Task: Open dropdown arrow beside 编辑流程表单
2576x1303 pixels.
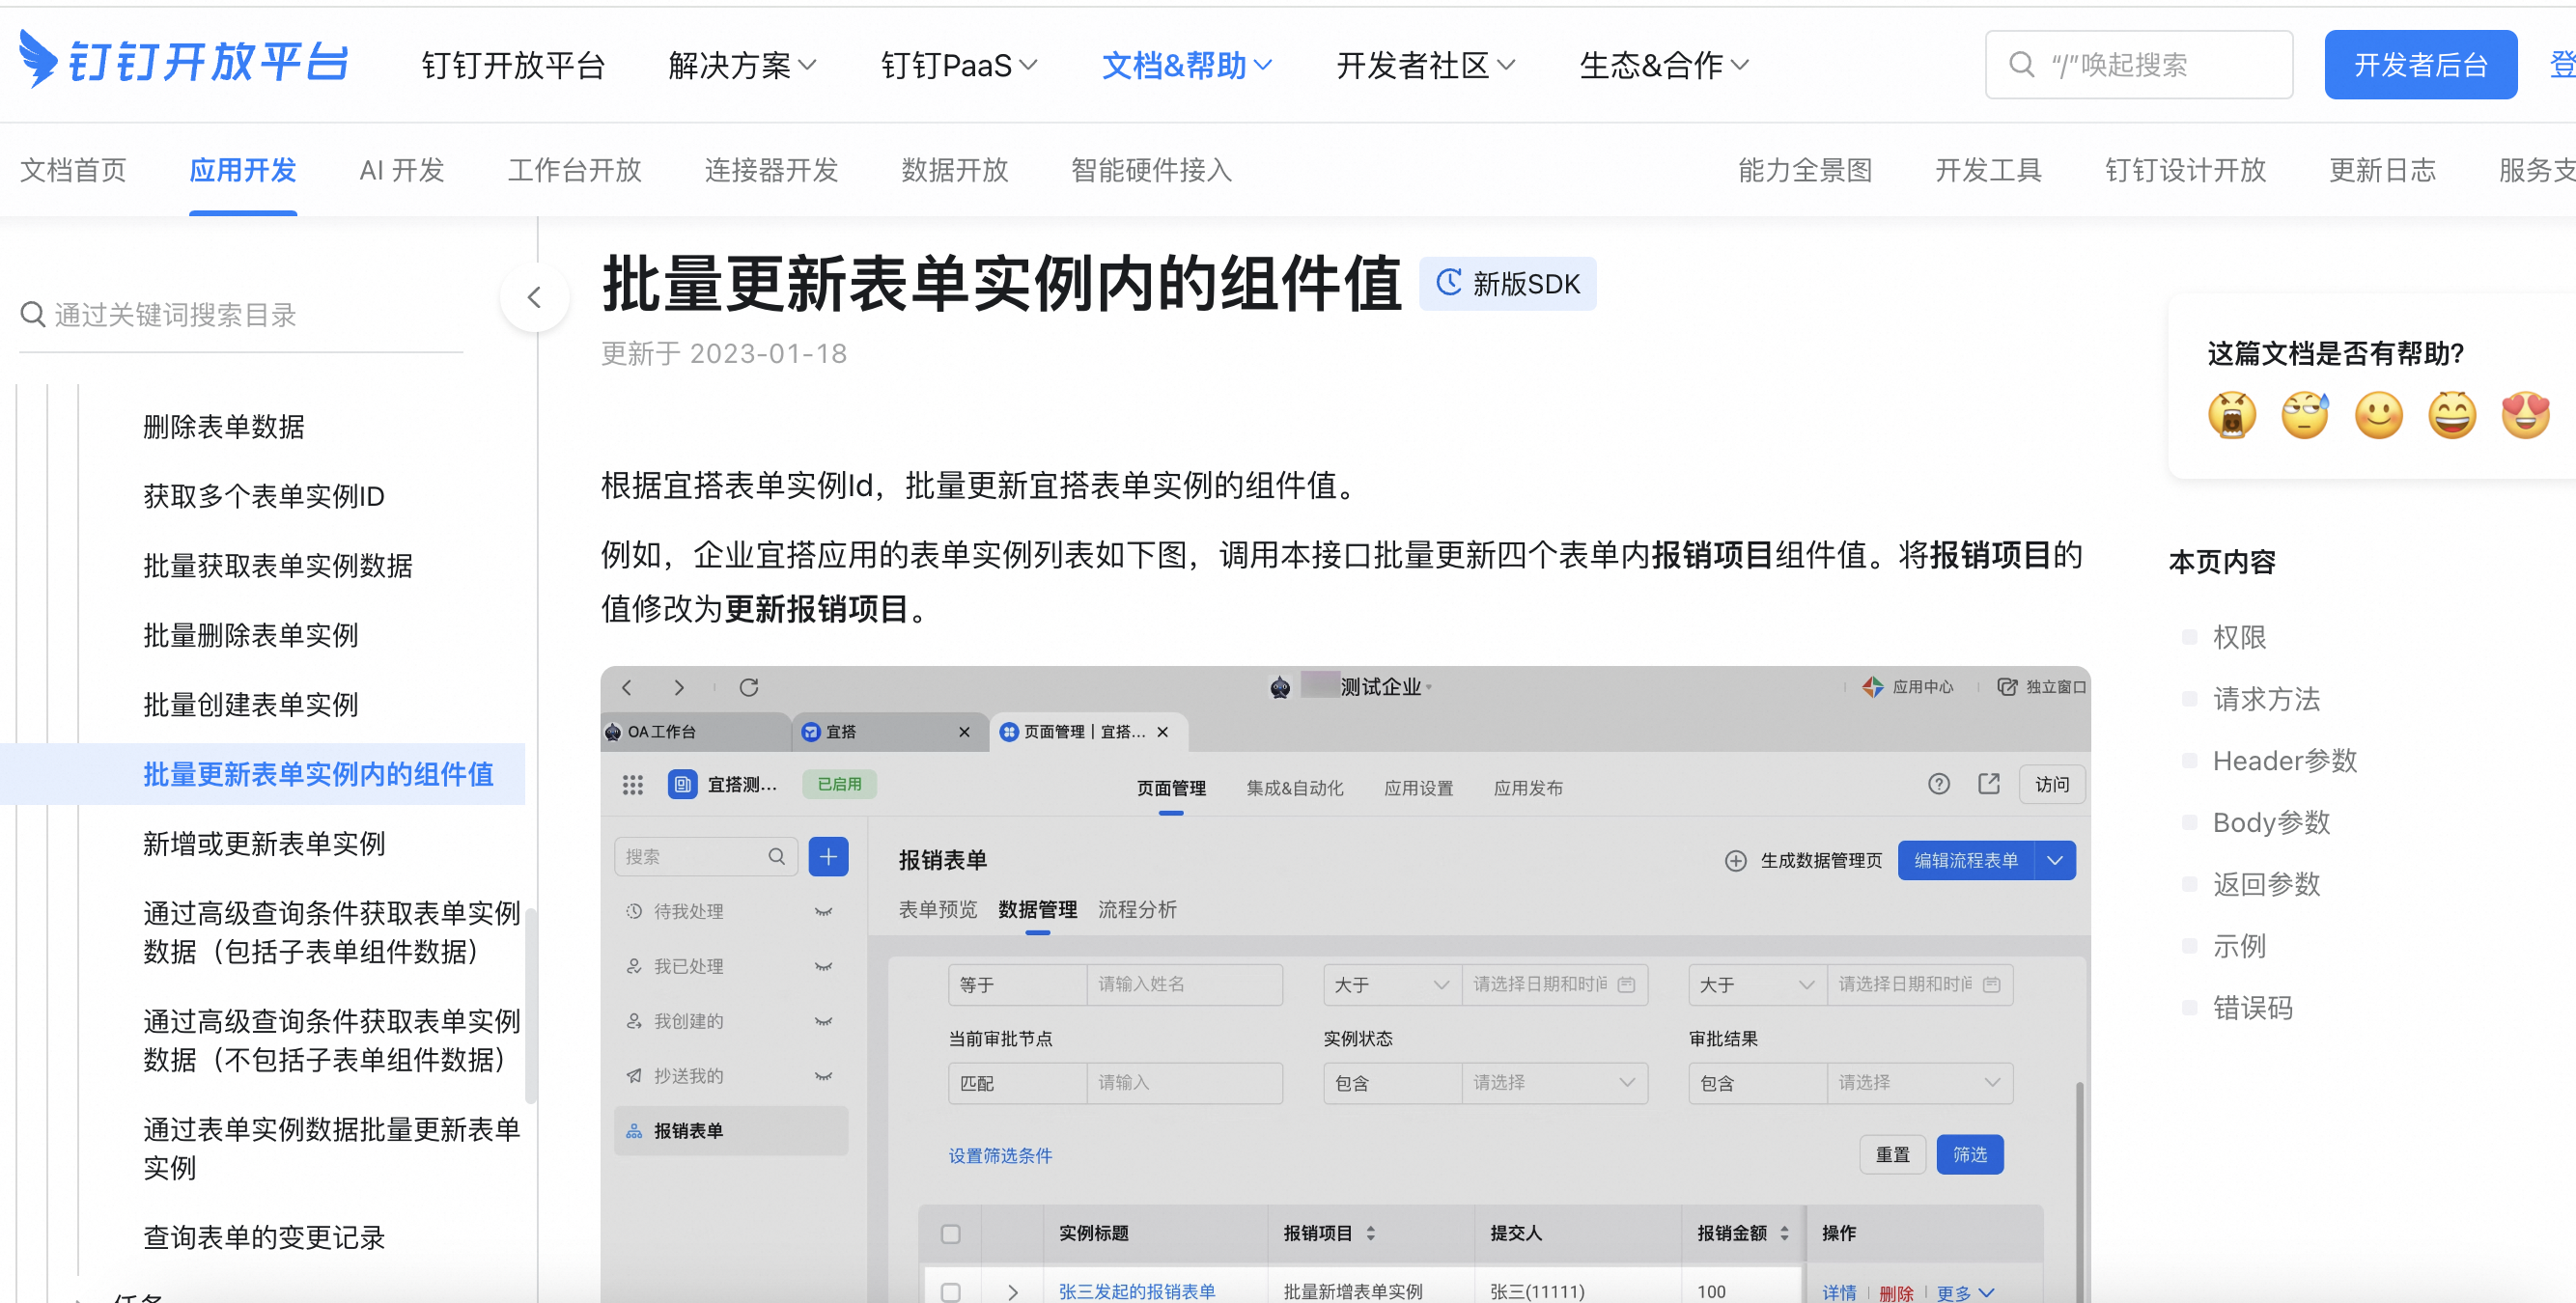Action: [2055, 861]
